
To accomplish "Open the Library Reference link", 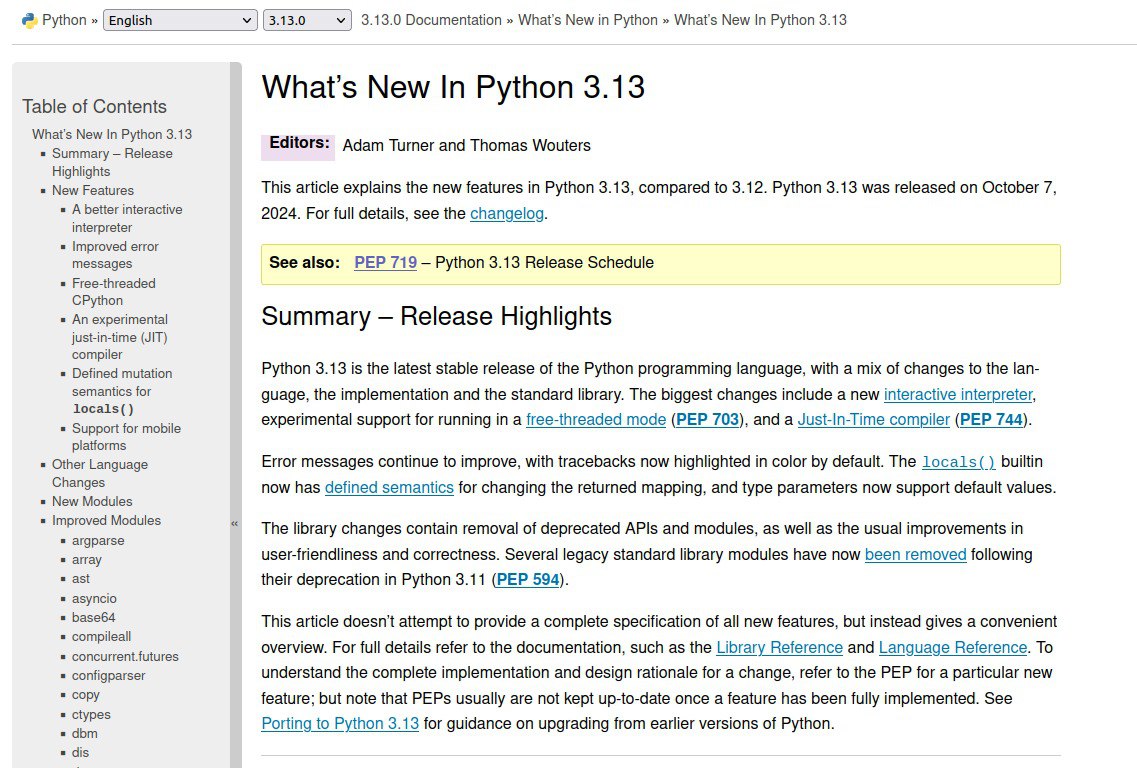I will [x=779, y=648].
